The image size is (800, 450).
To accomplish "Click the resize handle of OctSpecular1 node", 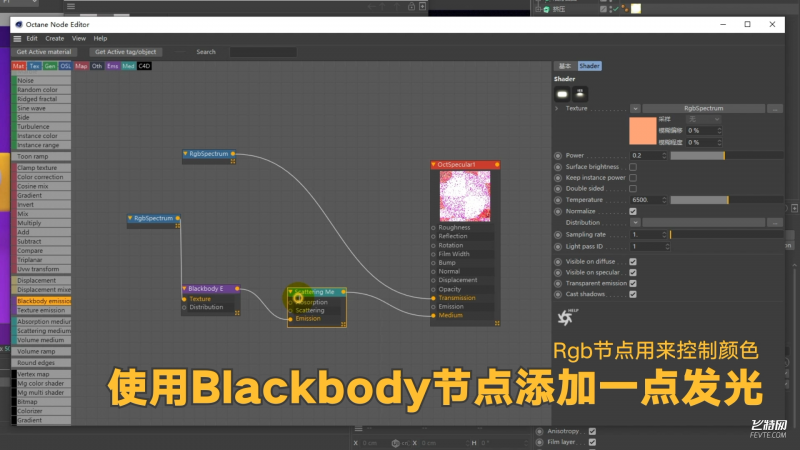I will tap(497, 323).
